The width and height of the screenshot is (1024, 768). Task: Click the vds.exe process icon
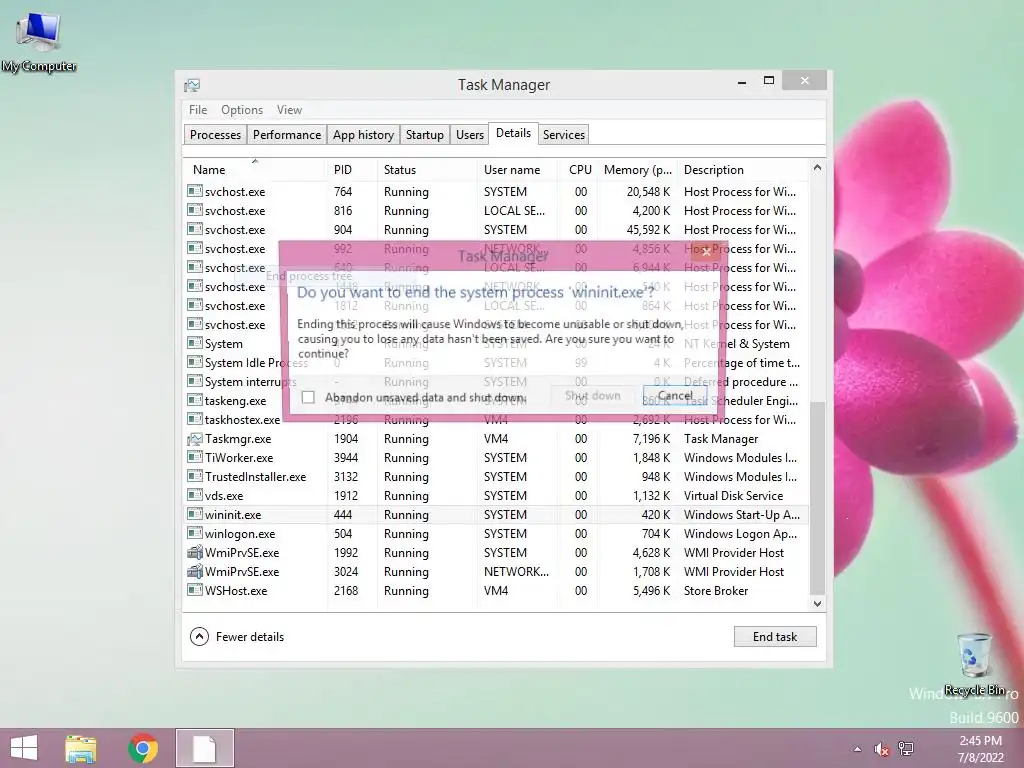coord(194,496)
